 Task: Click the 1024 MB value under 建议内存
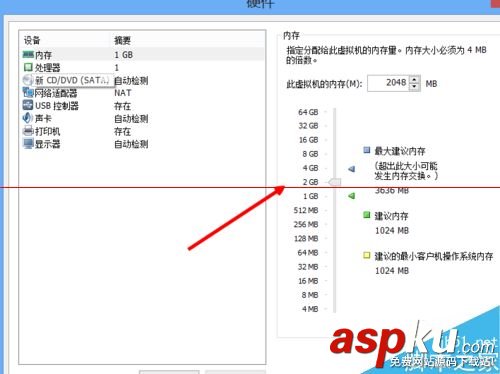point(392,230)
